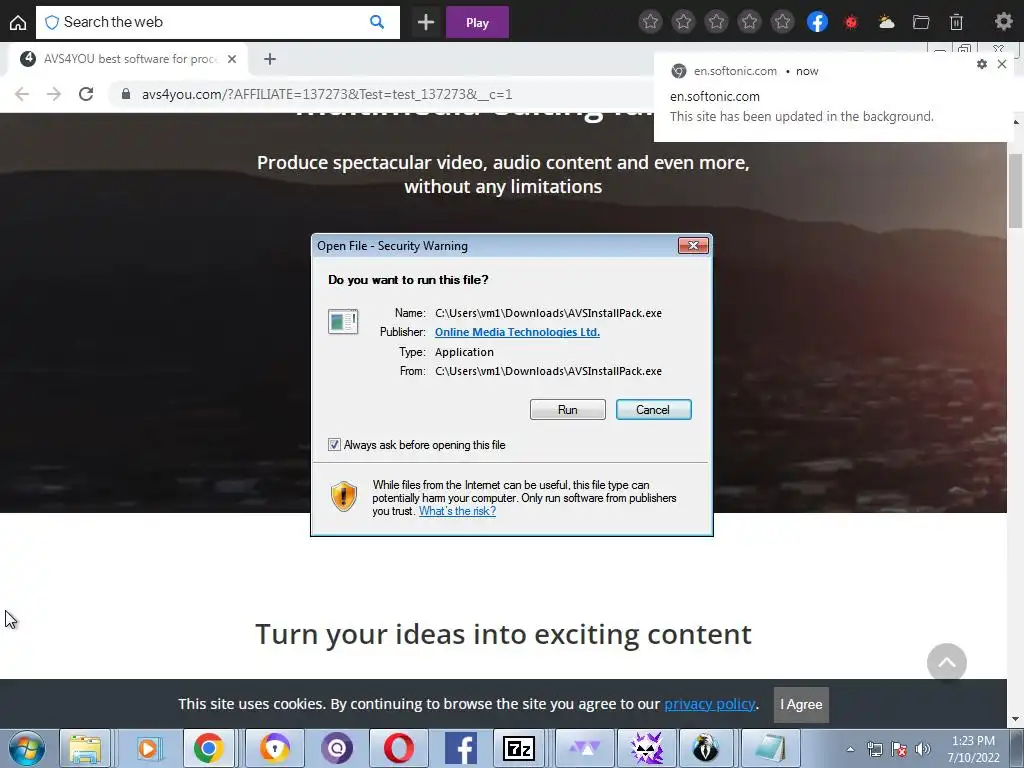Click the star shortcut next to Facebook icon
The height and width of the screenshot is (768, 1024).
coord(782,22)
